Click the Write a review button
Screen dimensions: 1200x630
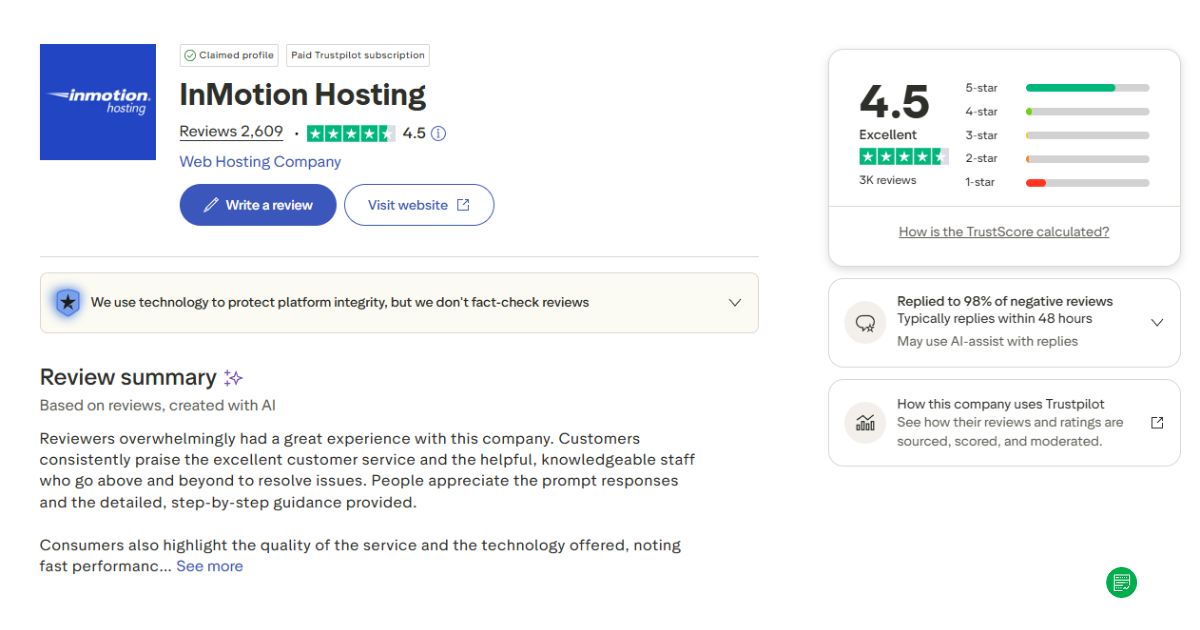click(x=257, y=204)
